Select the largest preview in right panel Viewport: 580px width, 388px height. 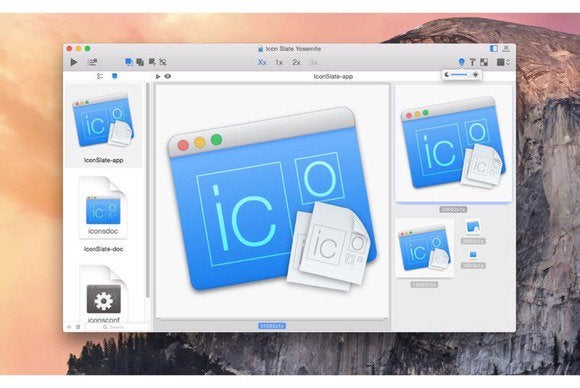453,144
